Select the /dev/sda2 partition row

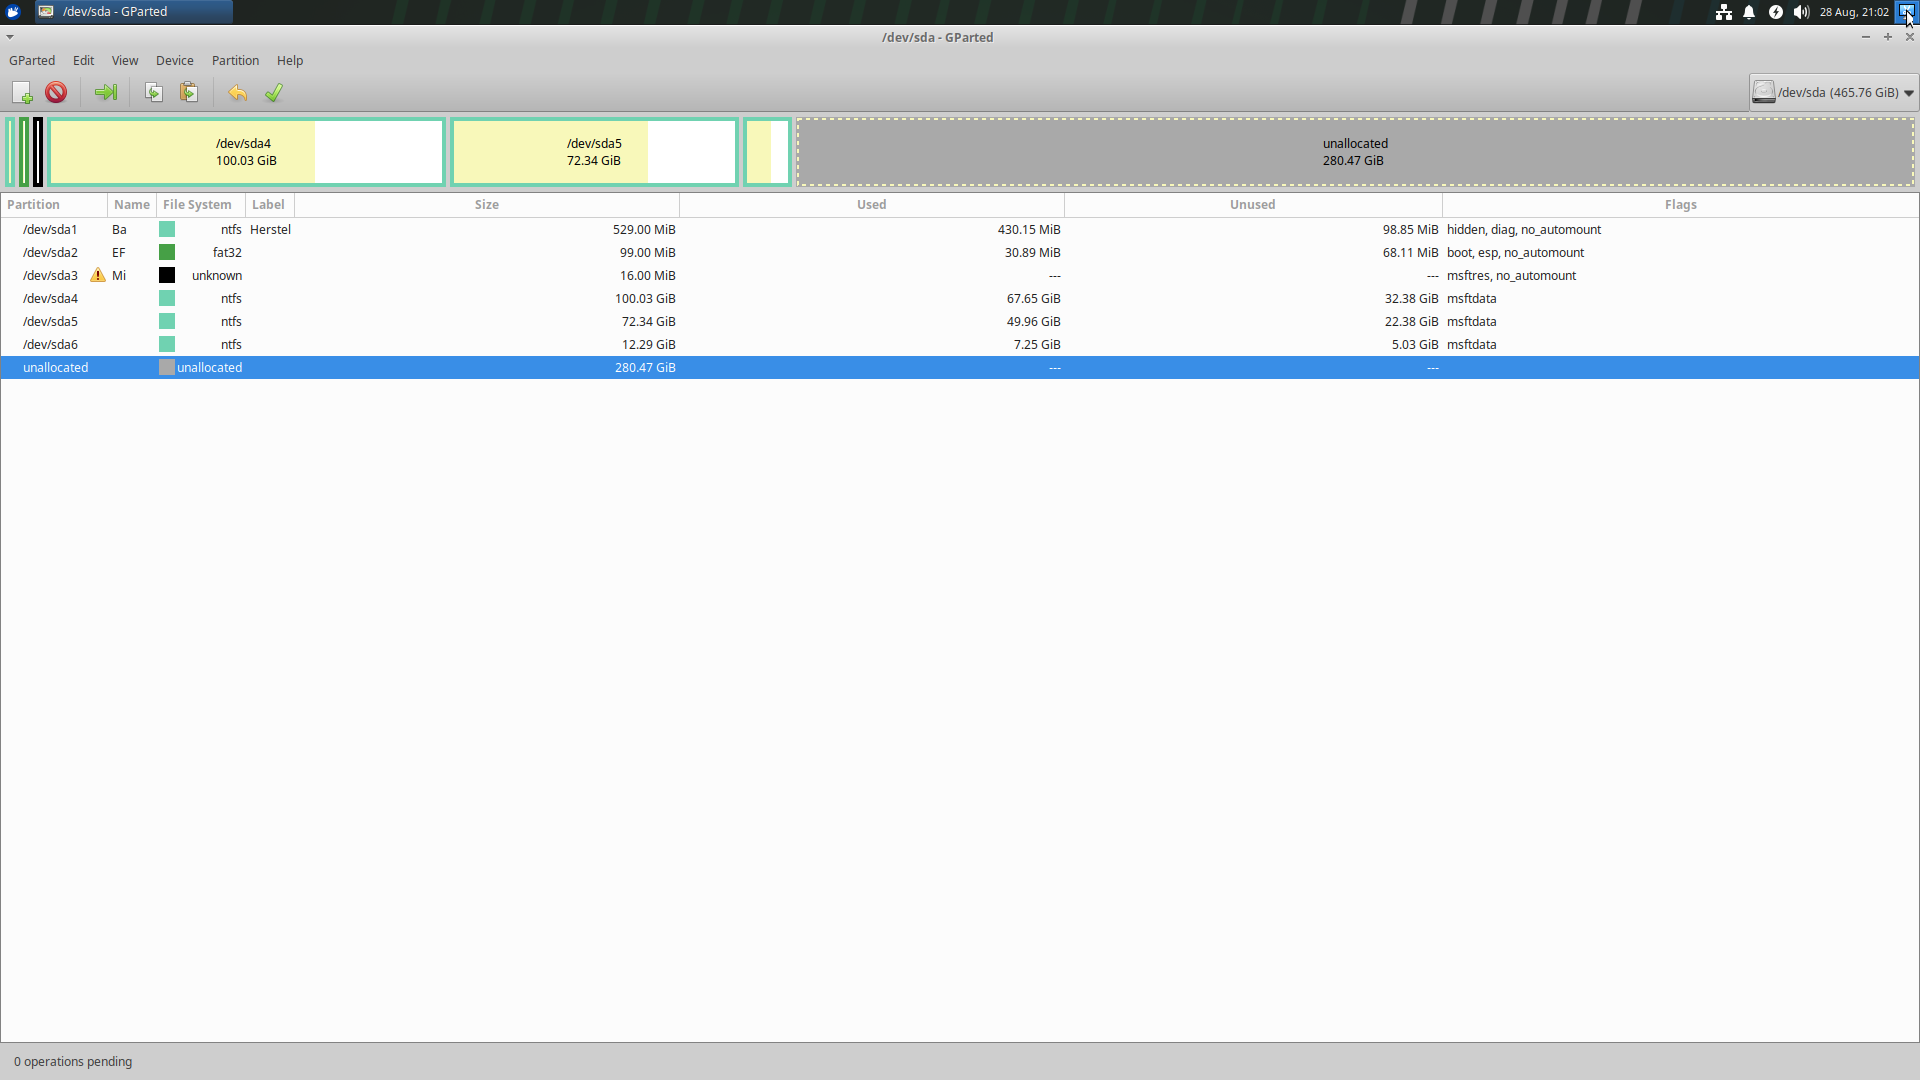(960, 253)
